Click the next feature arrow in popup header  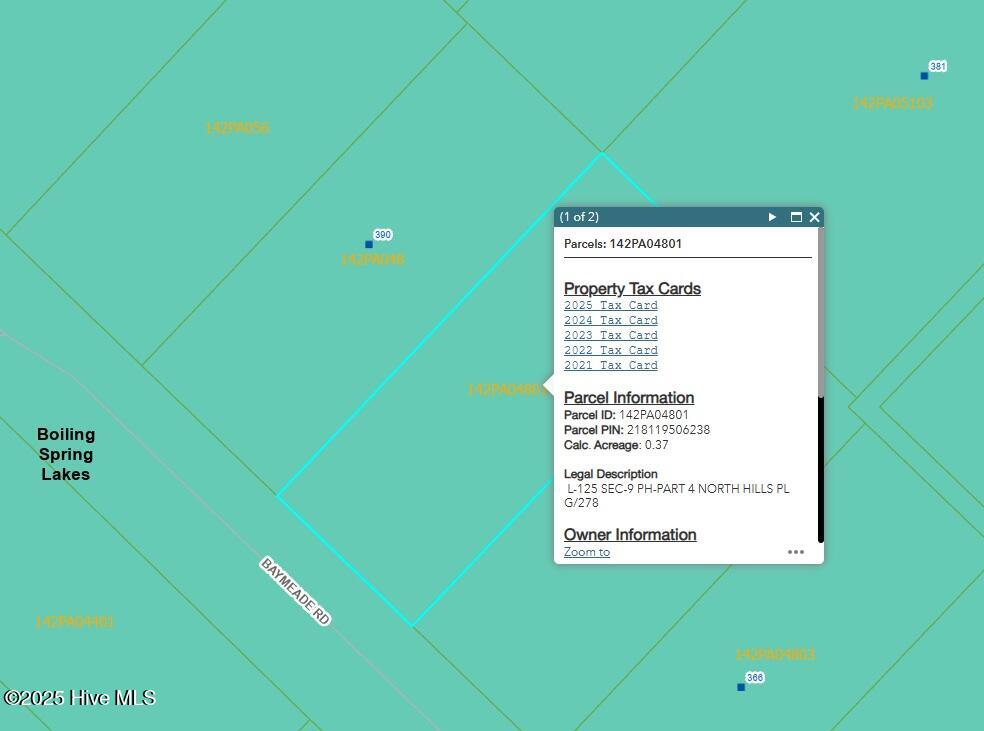[772, 217]
